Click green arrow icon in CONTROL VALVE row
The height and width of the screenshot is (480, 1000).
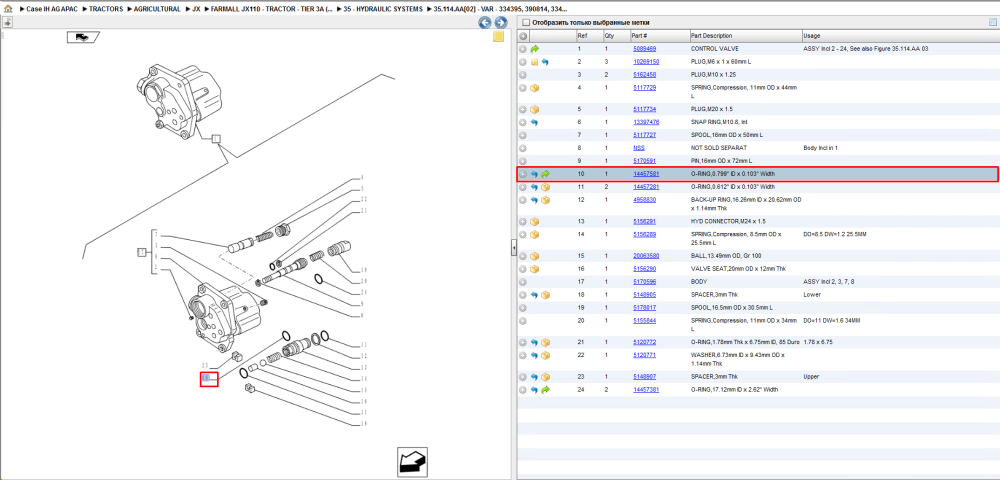point(534,48)
